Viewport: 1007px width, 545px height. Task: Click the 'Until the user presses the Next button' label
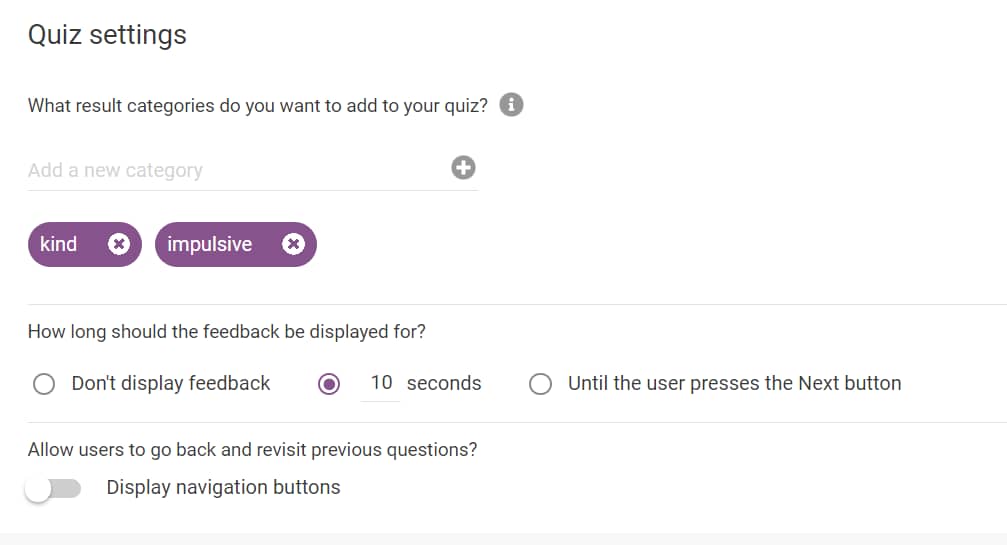pos(735,383)
